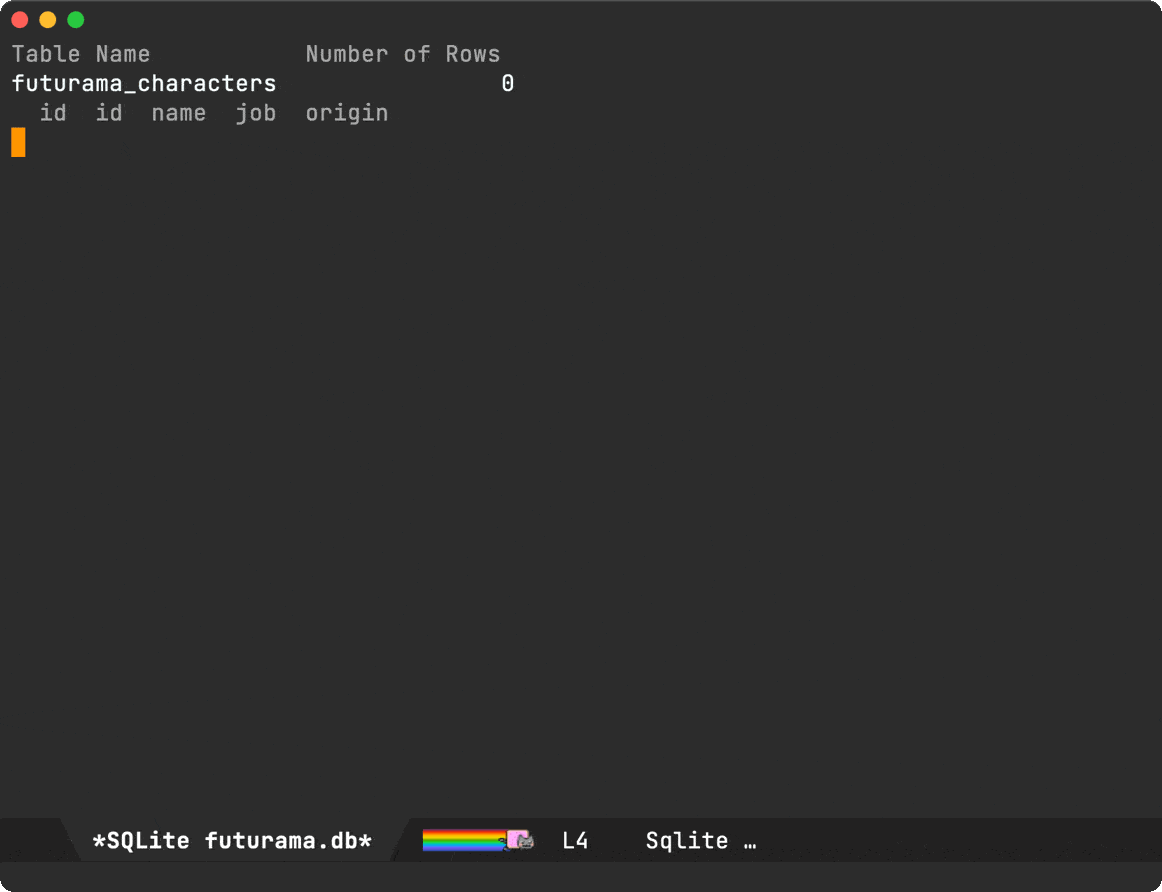The height and width of the screenshot is (892, 1162).
Task: Click the second 'id' column entry
Action: point(109,113)
